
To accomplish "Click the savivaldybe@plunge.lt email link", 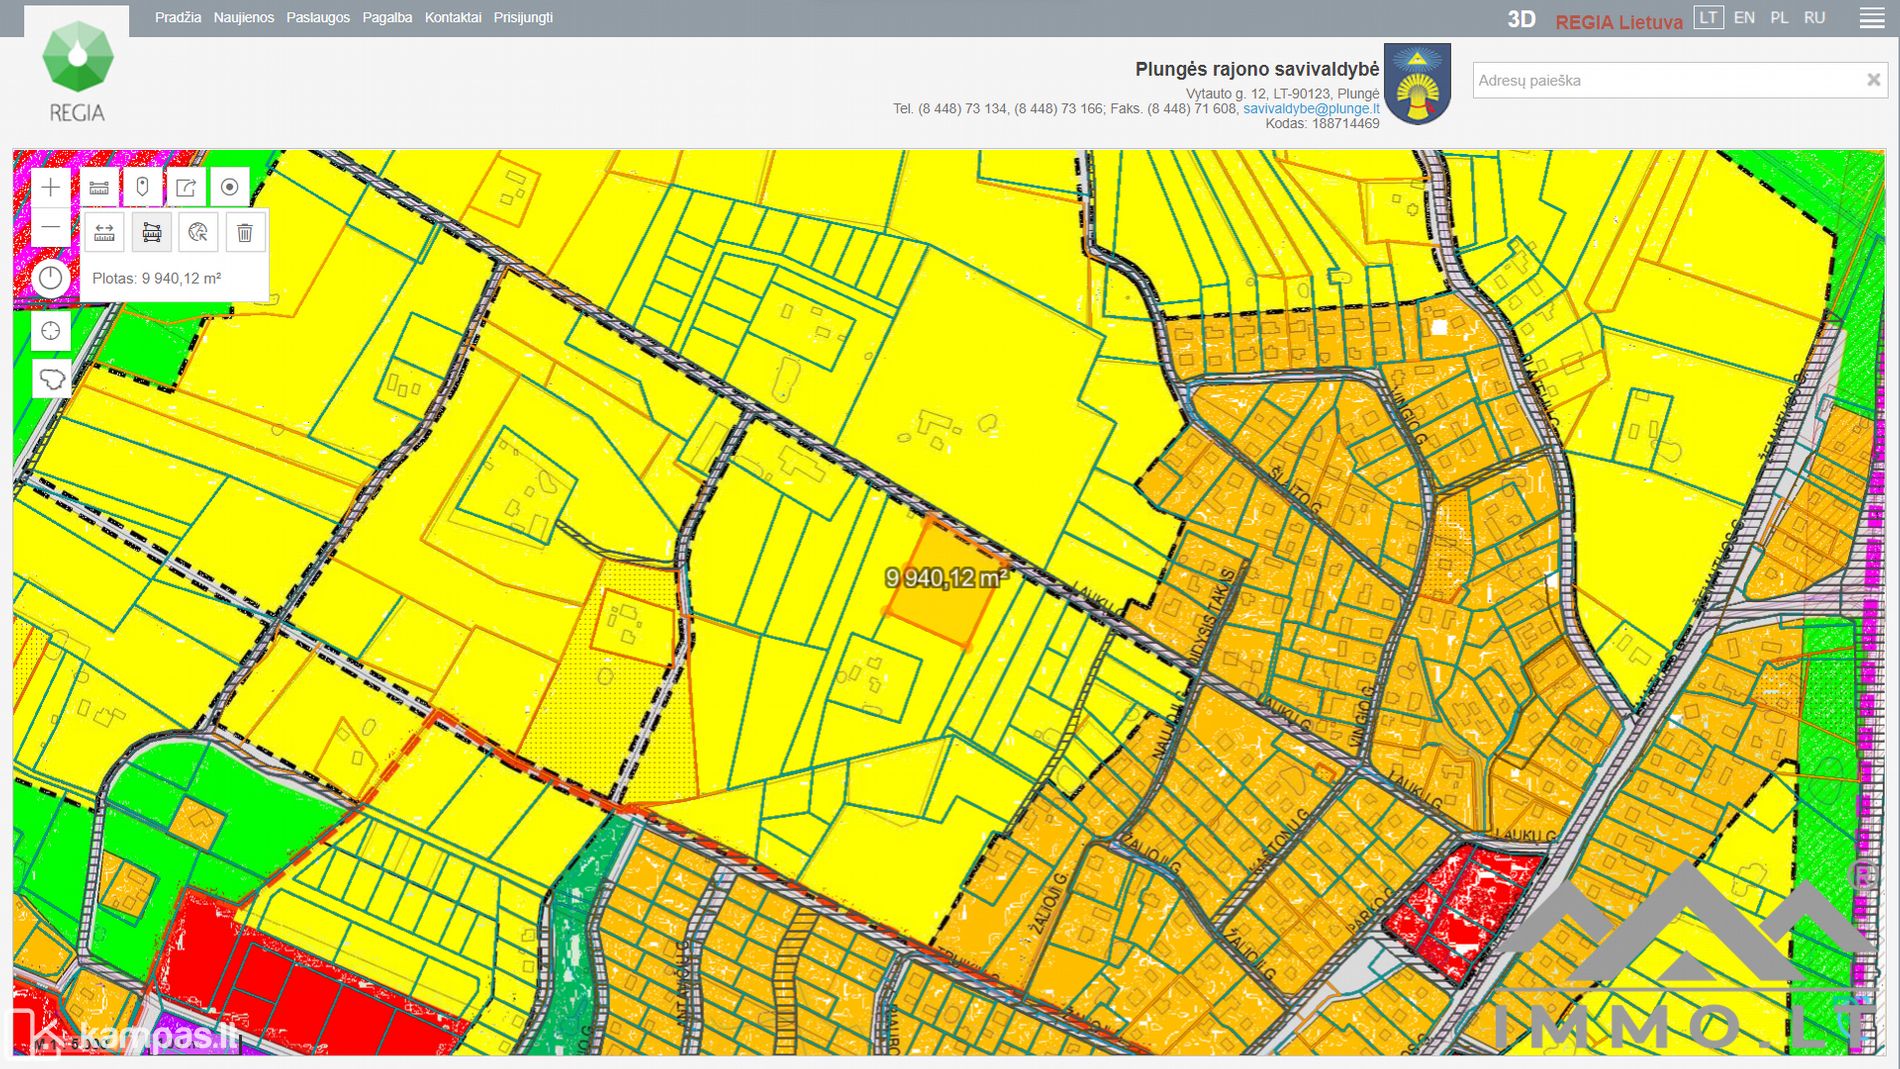I will [x=1310, y=109].
